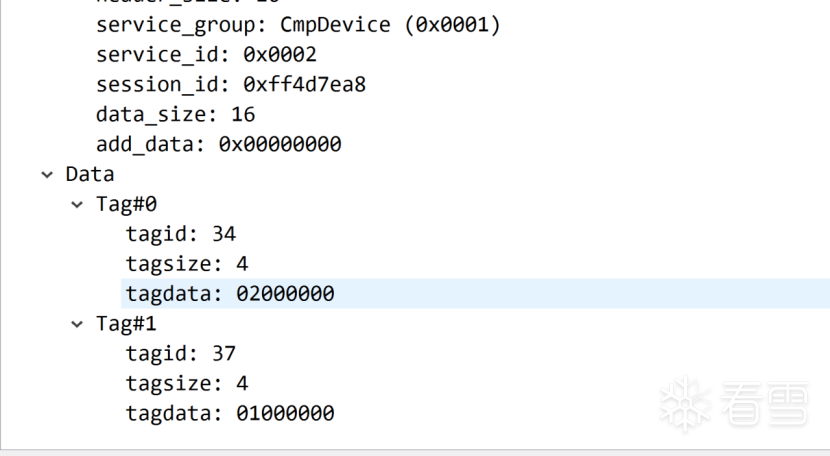The width and height of the screenshot is (830, 456).
Task: Click the tagid: 34 field
Action: pos(180,235)
